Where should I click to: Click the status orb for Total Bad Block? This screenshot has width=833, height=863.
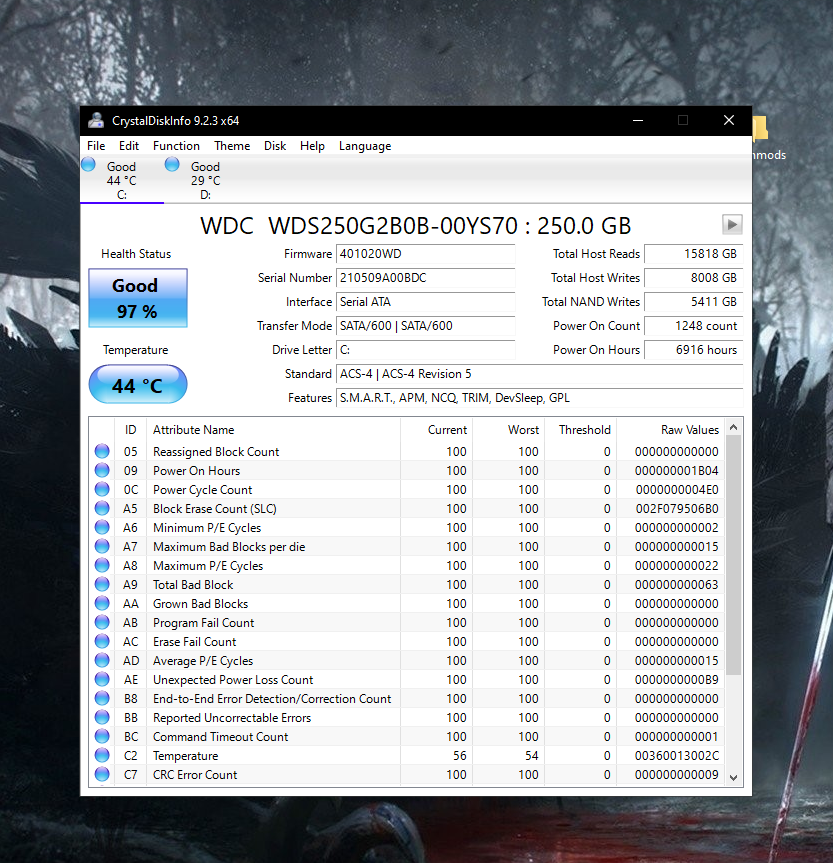[x=102, y=585]
